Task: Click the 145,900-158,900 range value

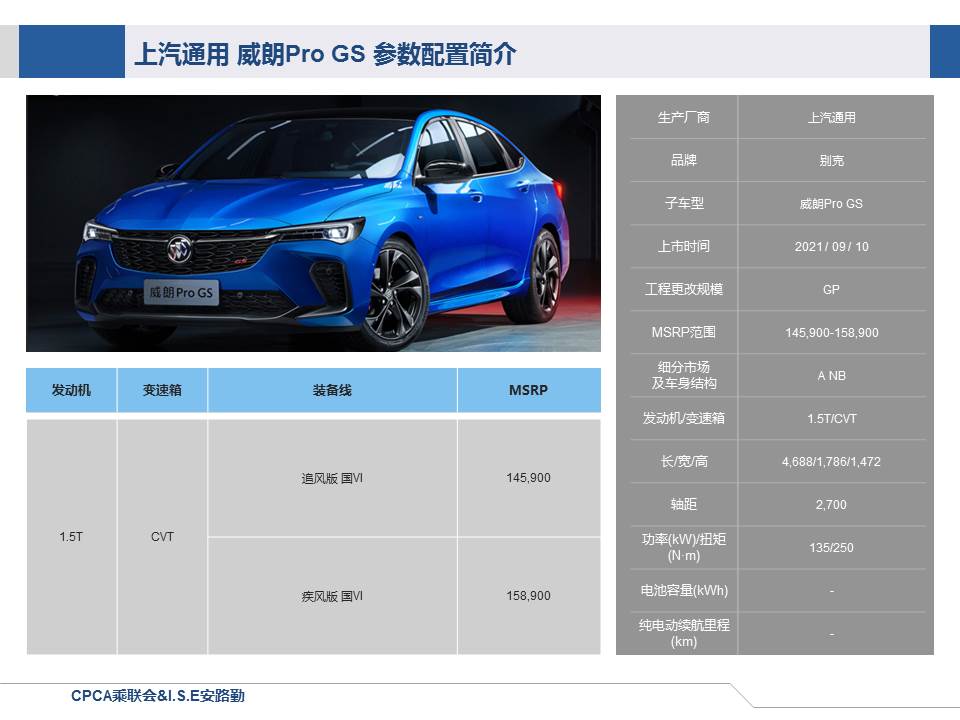Action: coord(831,333)
